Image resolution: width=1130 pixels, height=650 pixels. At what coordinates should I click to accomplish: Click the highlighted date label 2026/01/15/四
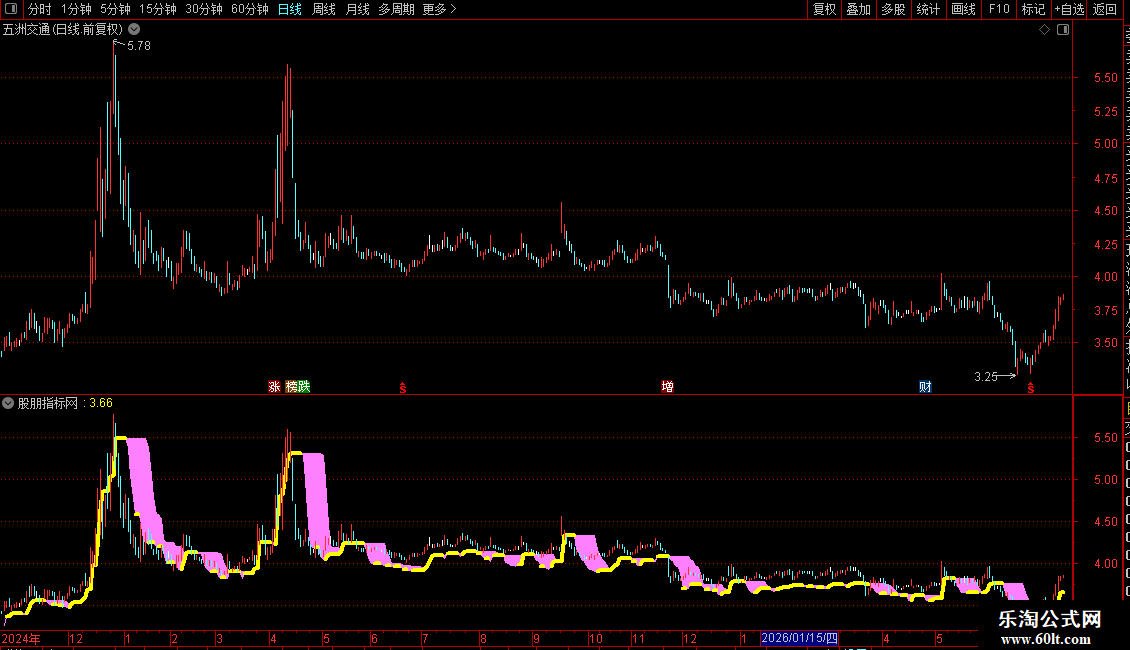tap(799, 638)
